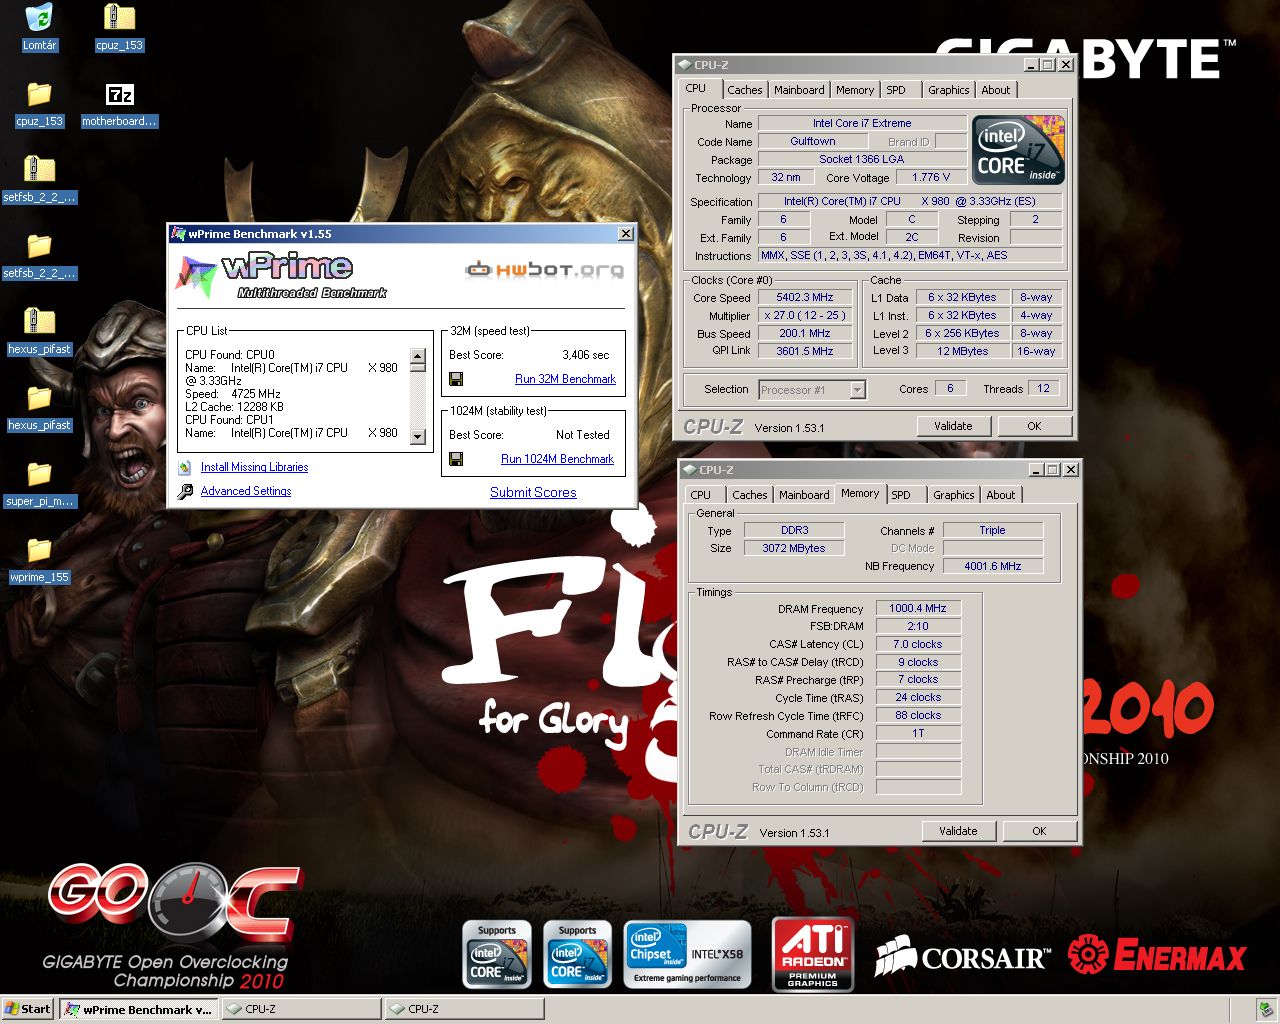Select the cpuz_153 zip archive icon
The height and width of the screenshot is (1024, 1280).
(119, 18)
